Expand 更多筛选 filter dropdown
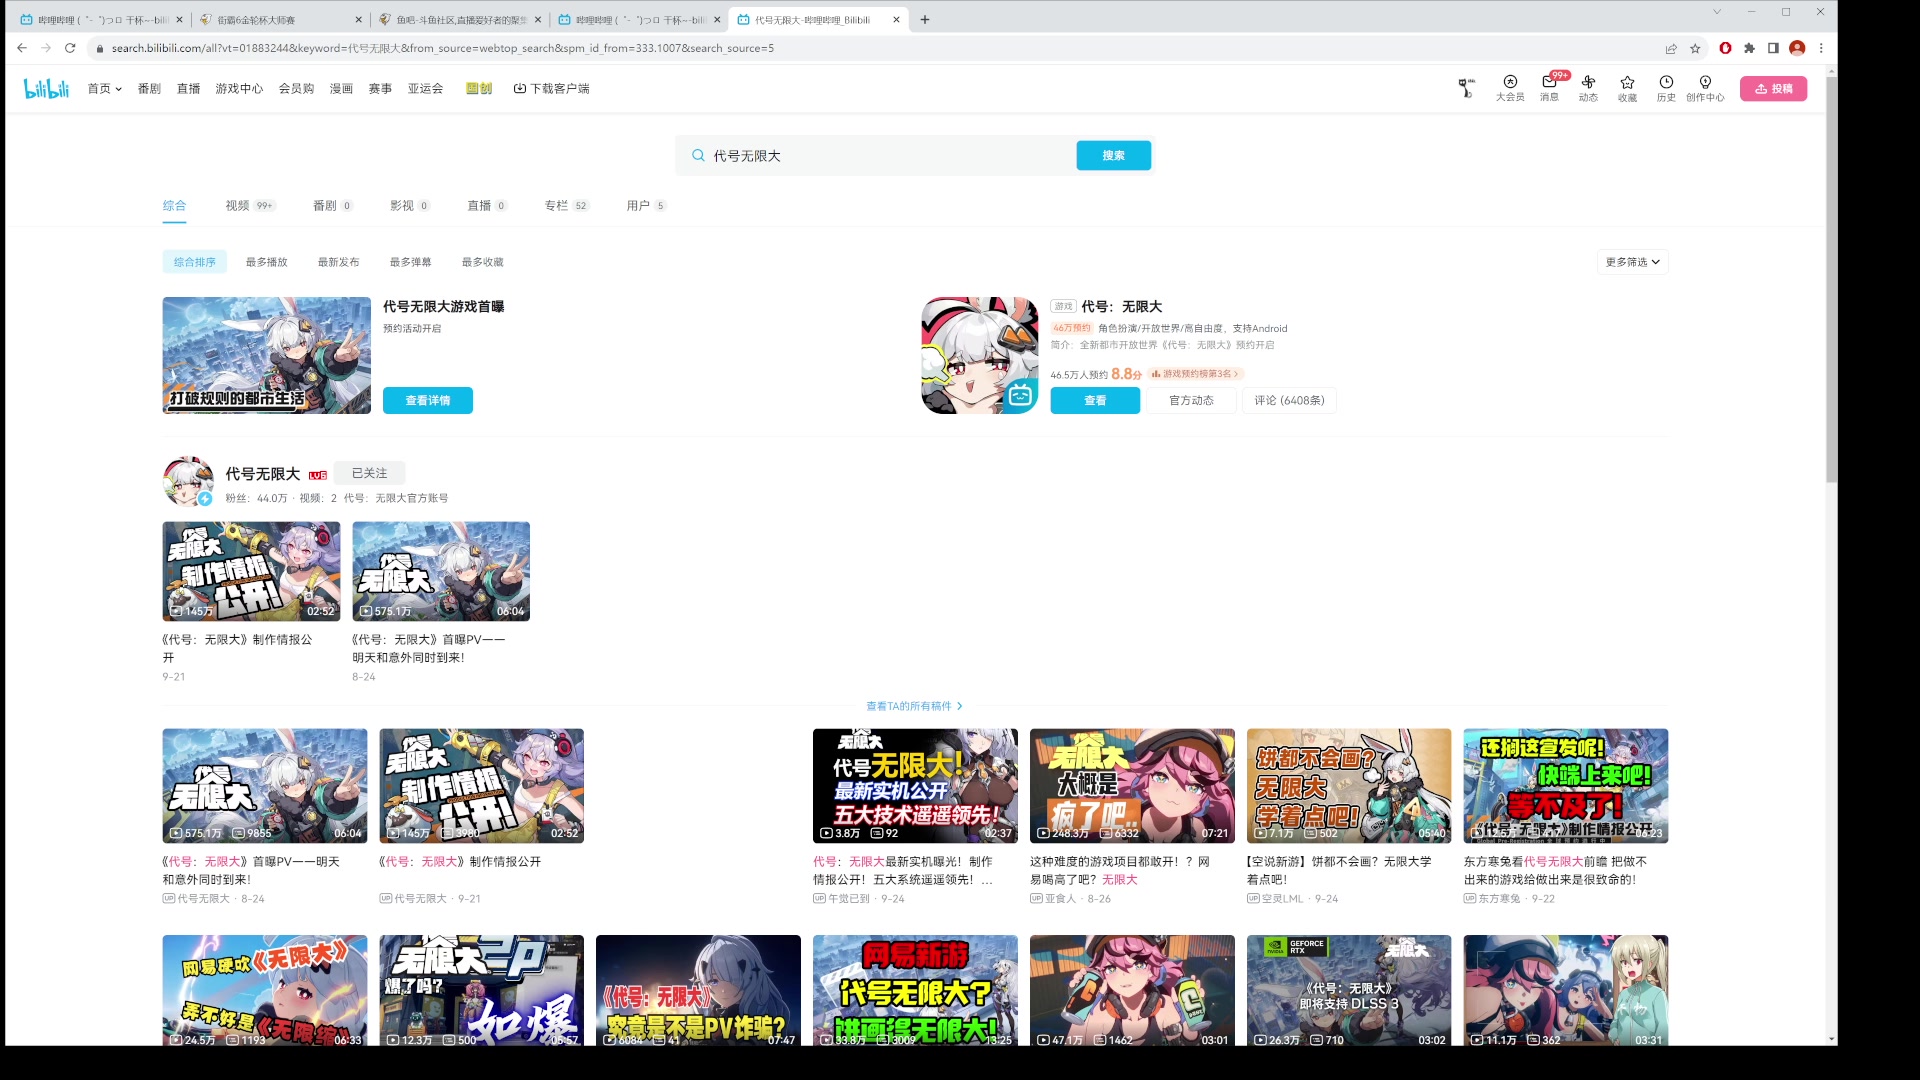Image resolution: width=1920 pixels, height=1080 pixels. pyautogui.click(x=1632, y=262)
